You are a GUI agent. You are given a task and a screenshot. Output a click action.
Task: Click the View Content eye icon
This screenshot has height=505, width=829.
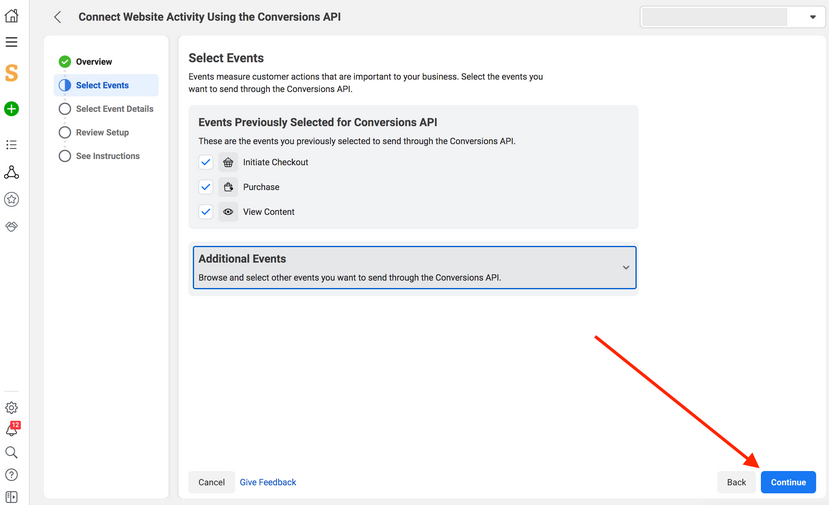point(228,212)
